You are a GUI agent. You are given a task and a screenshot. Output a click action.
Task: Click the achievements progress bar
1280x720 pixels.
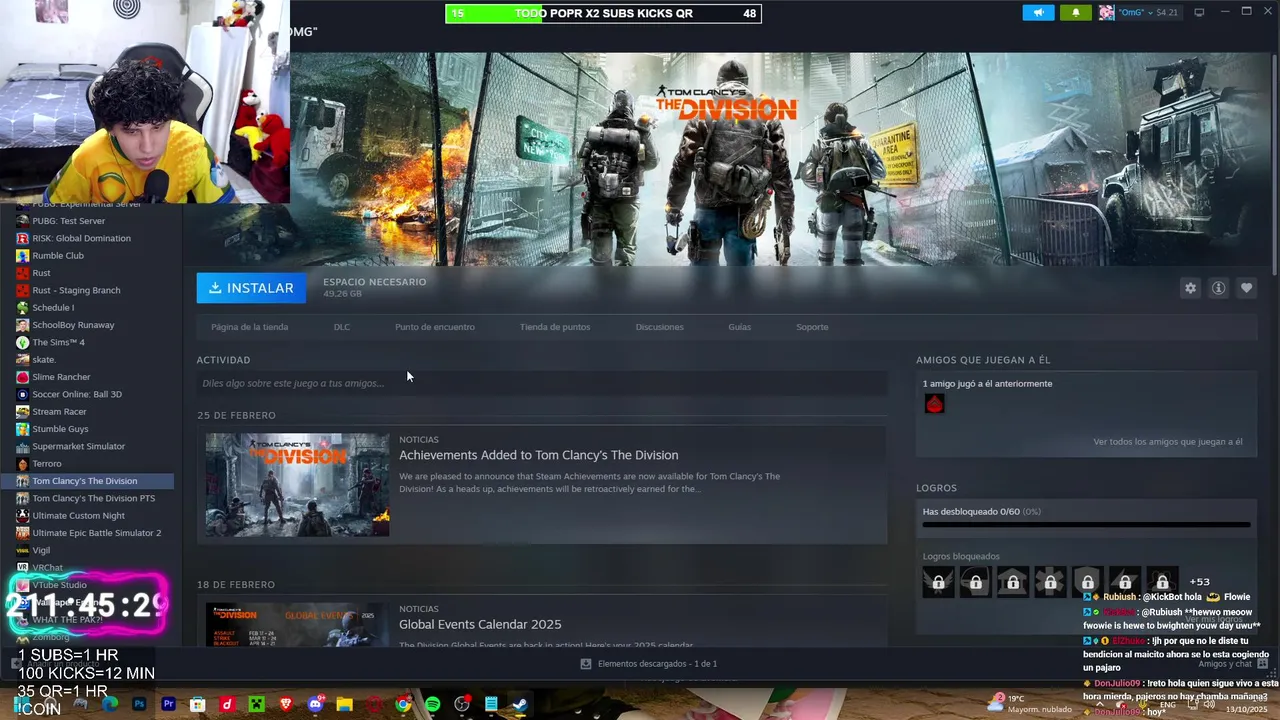point(1086,524)
